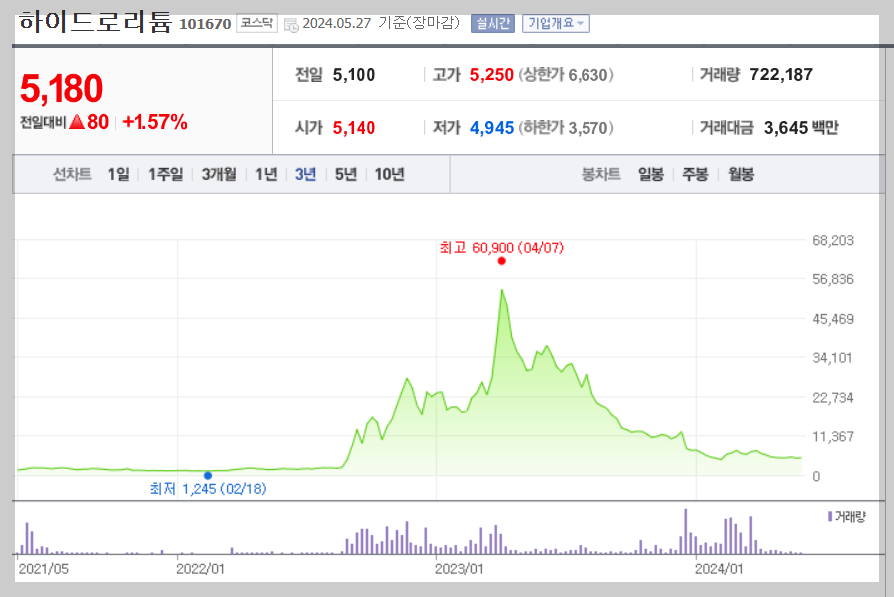
Task: Click the current price 5,180
Action: click(62, 88)
